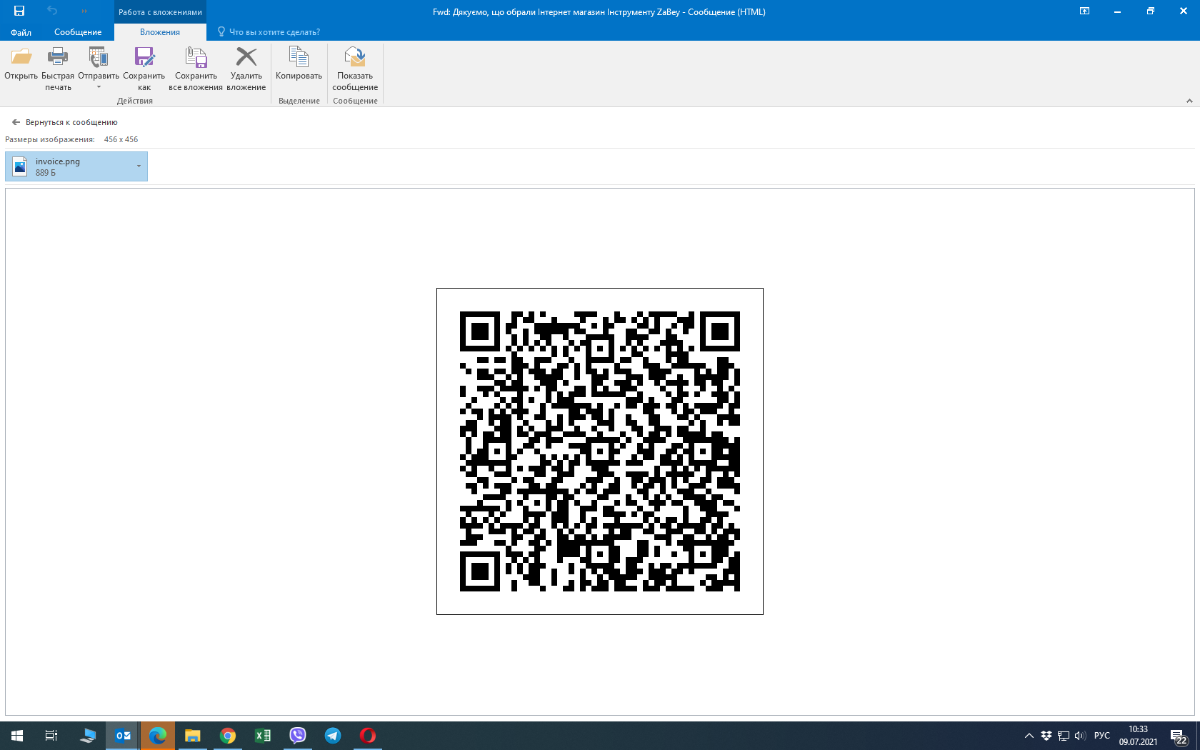Click the 456 x 456 image size value
The height and width of the screenshot is (750, 1200).
coord(121,139)
